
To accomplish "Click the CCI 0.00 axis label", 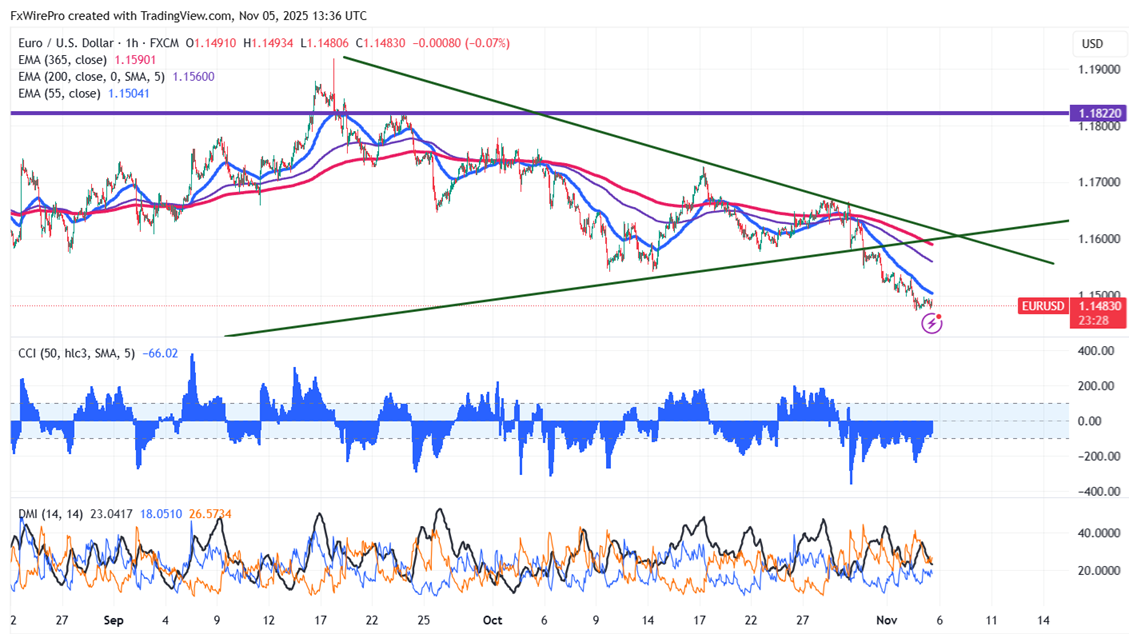I will click(1090, 421).
